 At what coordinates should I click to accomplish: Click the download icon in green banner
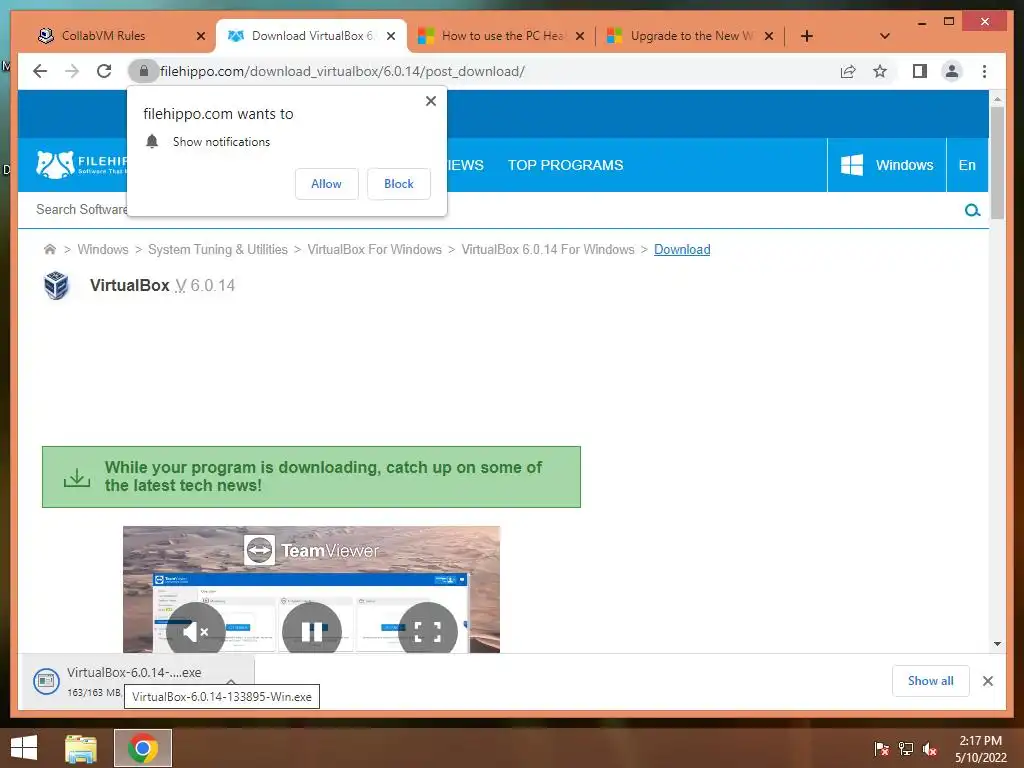click(x=77, y=477)
